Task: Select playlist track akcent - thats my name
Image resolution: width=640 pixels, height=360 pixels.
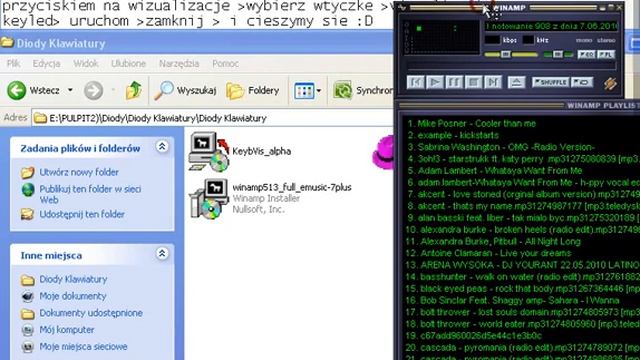Action: coord(523,206)
